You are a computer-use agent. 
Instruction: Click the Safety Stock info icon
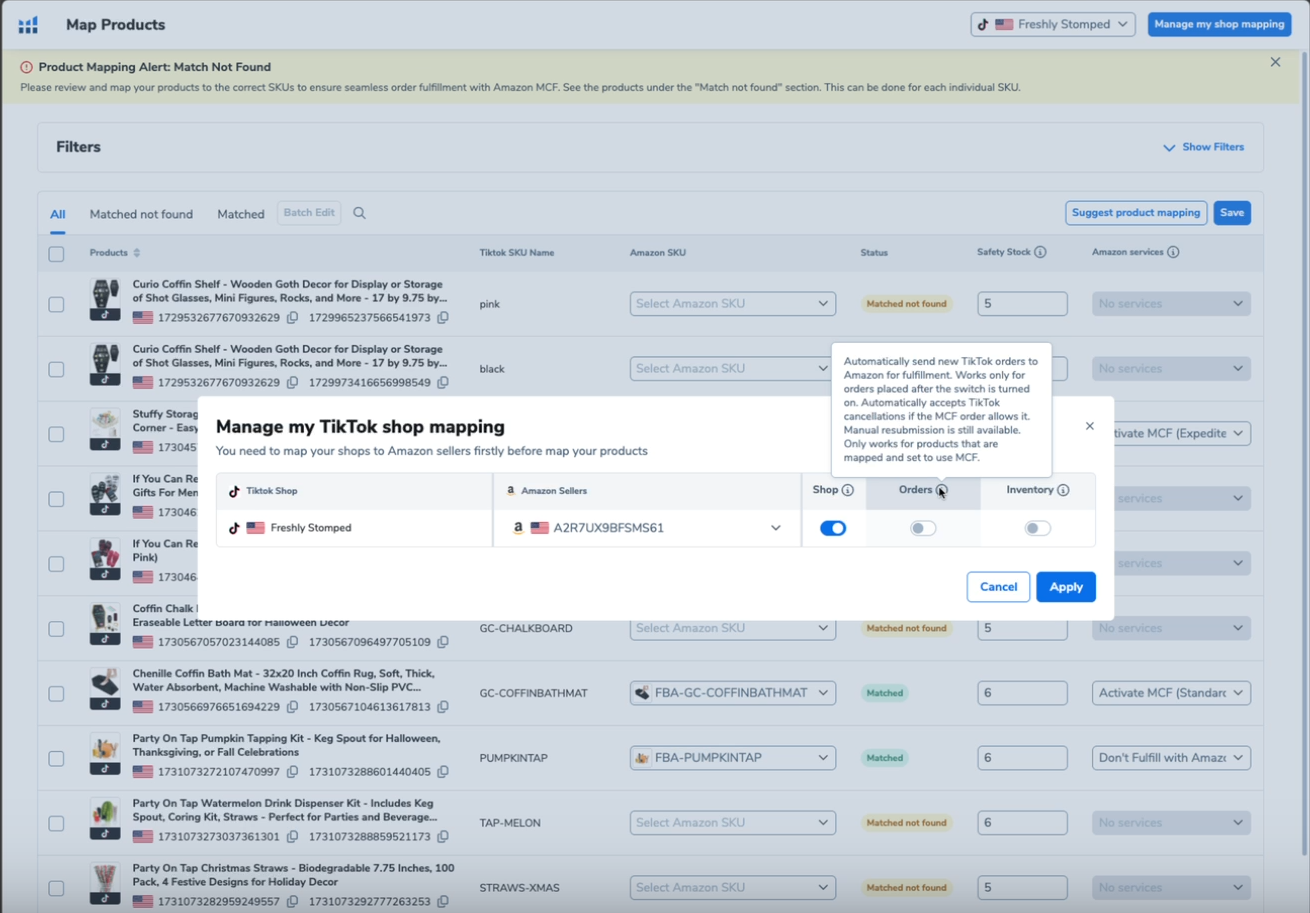(x=1040, y=252)
